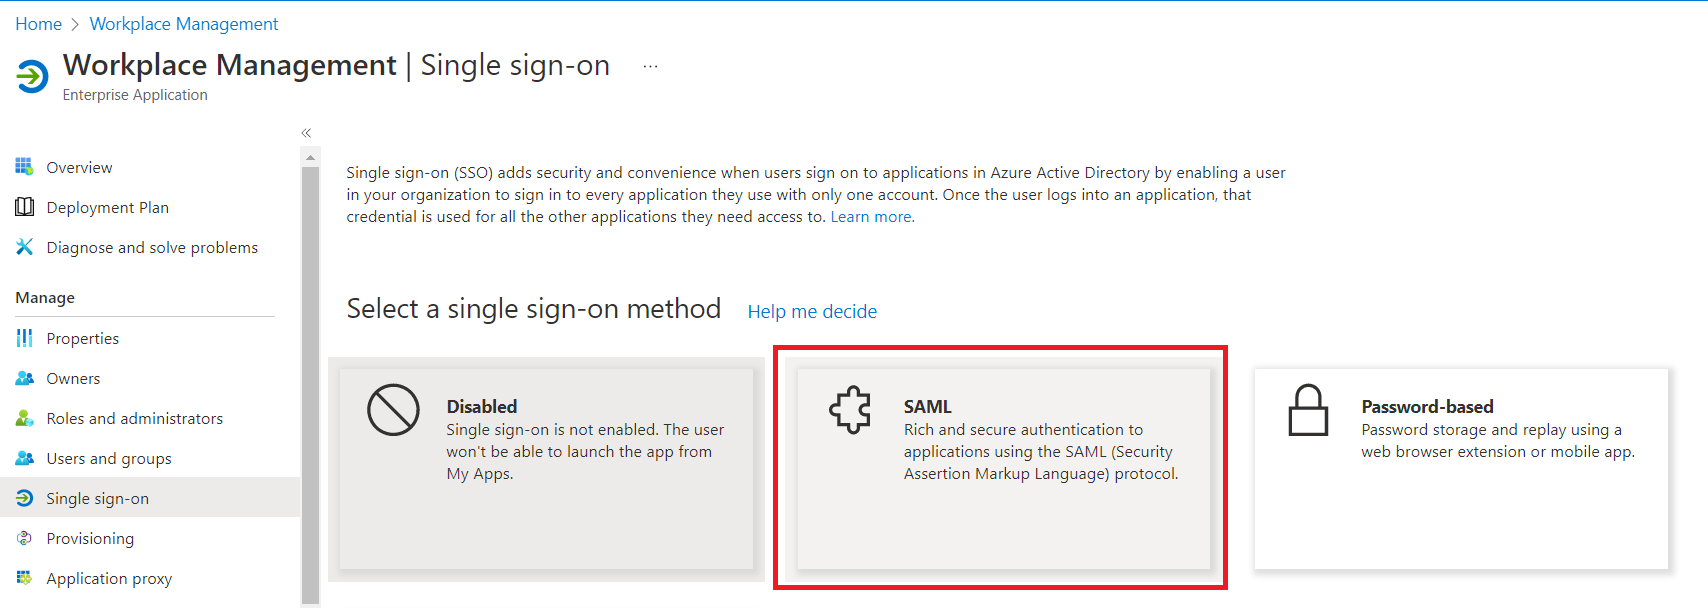Click the Help me decide link
The image size is (1708, 608).
point(812,312)
